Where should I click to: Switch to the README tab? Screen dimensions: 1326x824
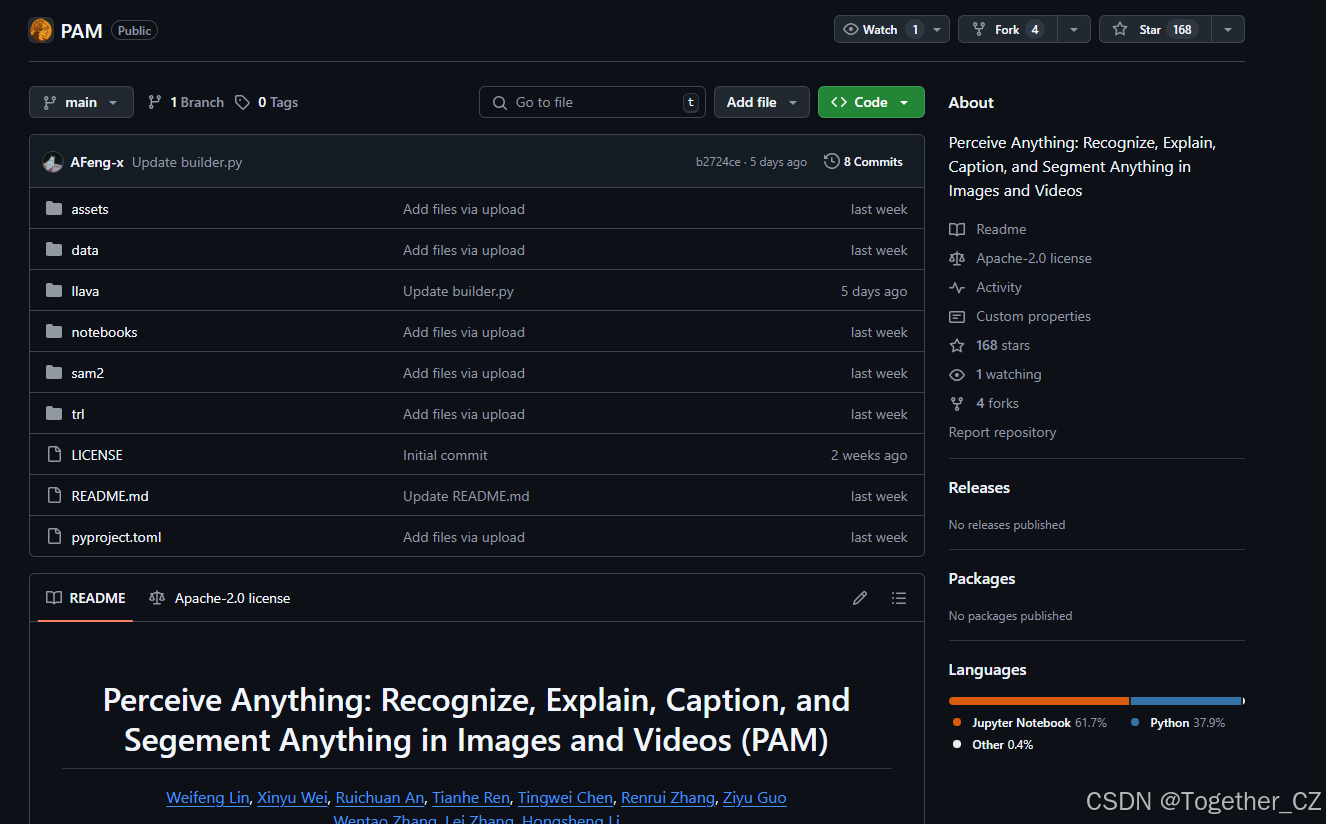[x=84, y=597]
